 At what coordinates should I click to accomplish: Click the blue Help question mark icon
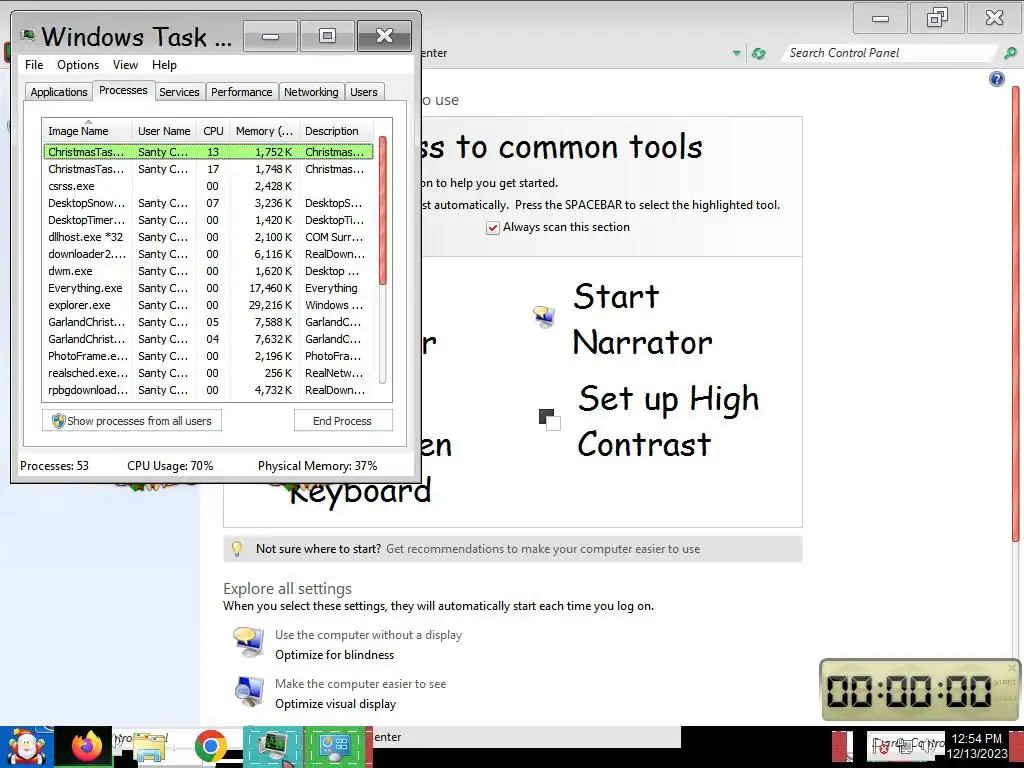click(997, 79)
